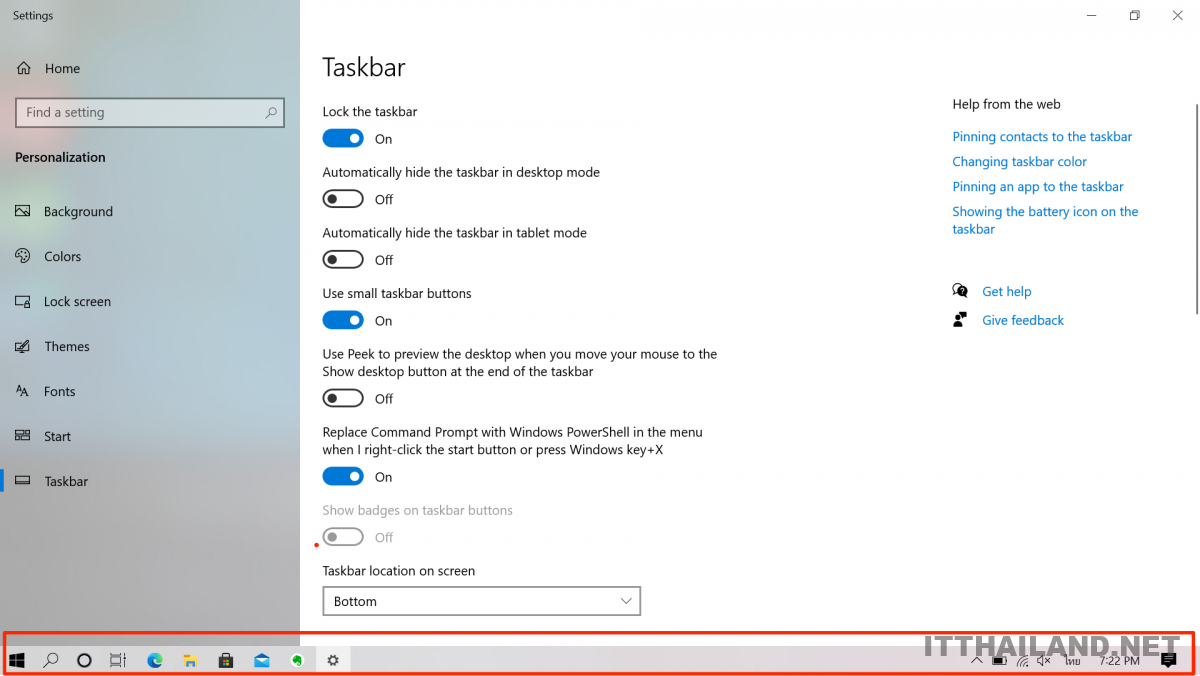This screenshot has height=676, width=1200.
Task: Click the Get help link
Action: coord(1006,291)
